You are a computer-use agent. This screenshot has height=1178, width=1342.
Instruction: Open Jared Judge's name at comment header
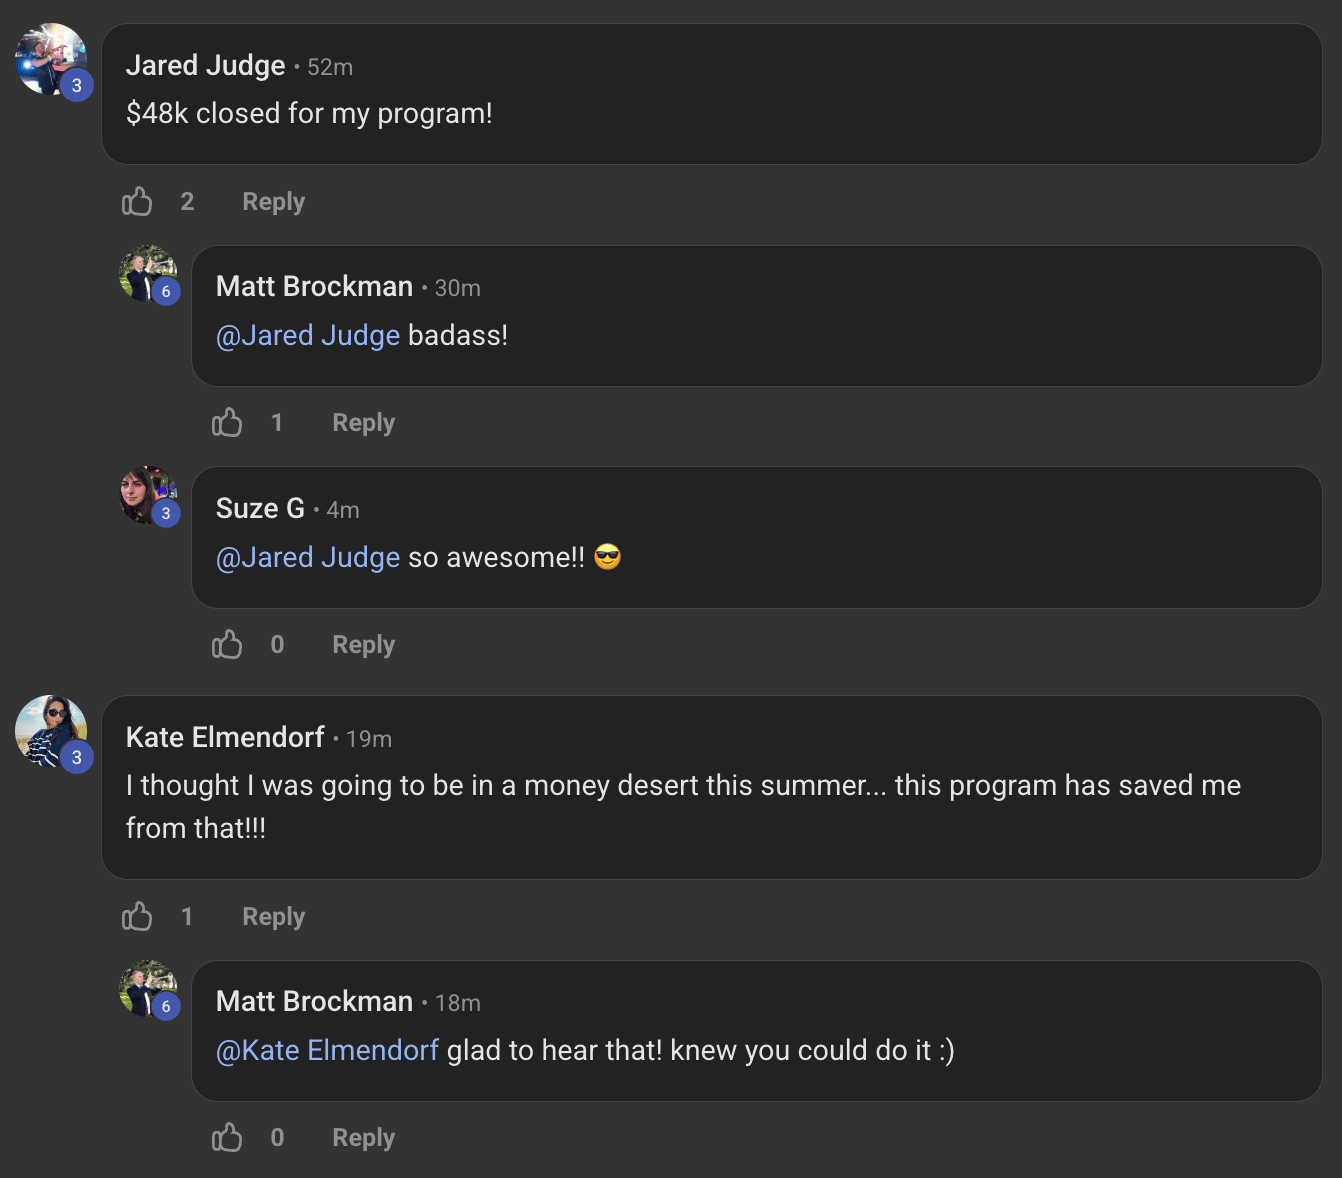pos(205,66)
